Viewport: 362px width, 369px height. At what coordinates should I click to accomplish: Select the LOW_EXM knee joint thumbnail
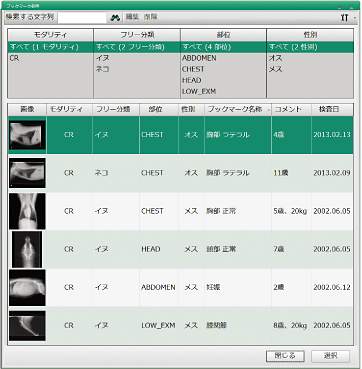(27, 326)
